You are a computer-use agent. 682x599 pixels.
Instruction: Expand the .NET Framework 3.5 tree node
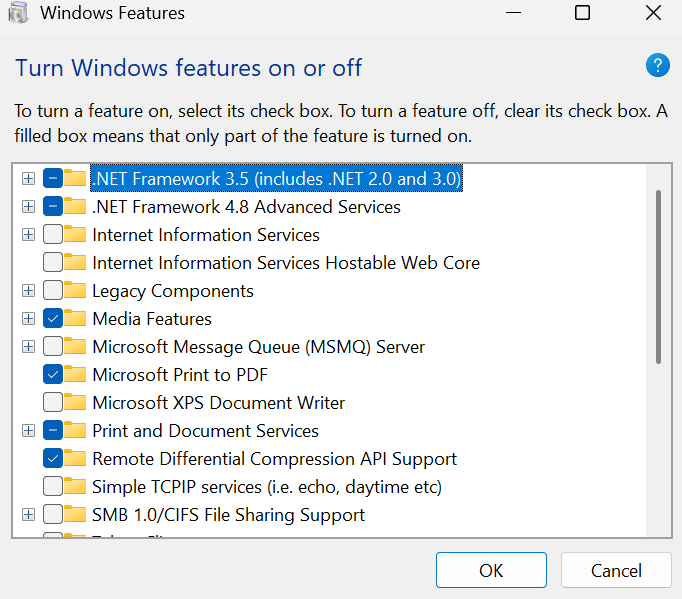pos(28,179)
